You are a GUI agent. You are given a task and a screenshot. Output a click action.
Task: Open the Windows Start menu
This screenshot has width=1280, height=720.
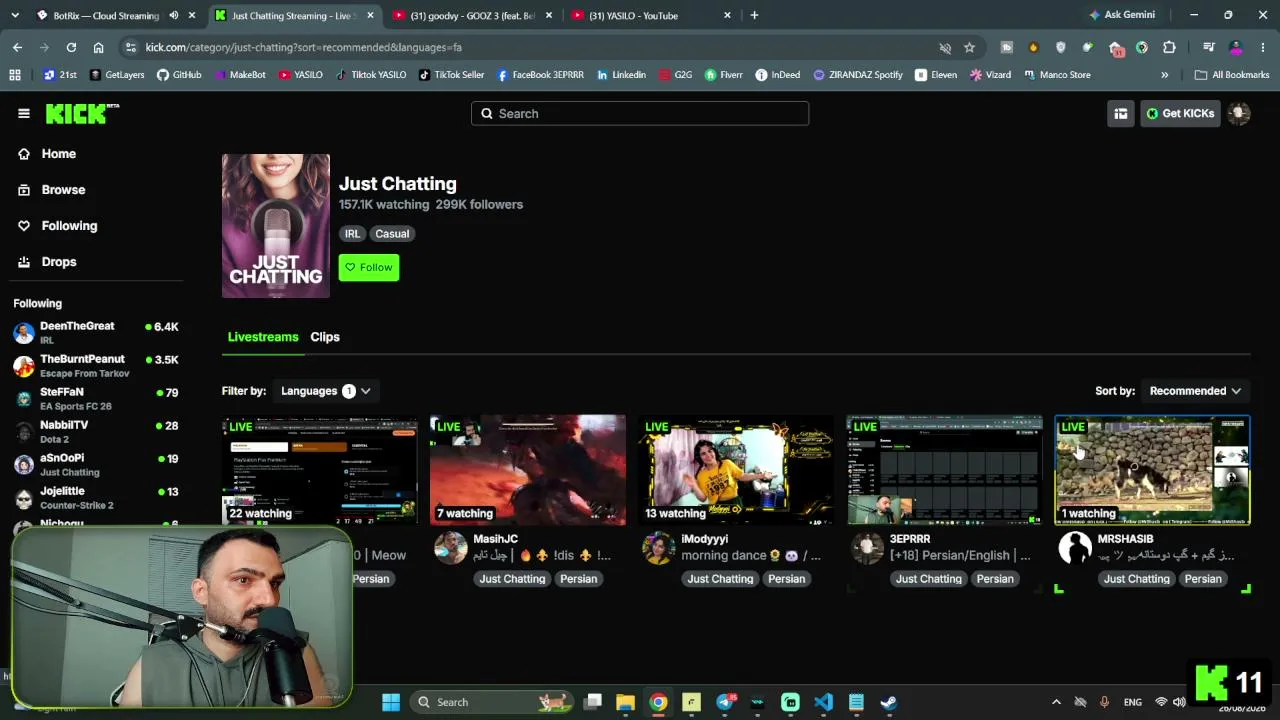click(391, 702)
